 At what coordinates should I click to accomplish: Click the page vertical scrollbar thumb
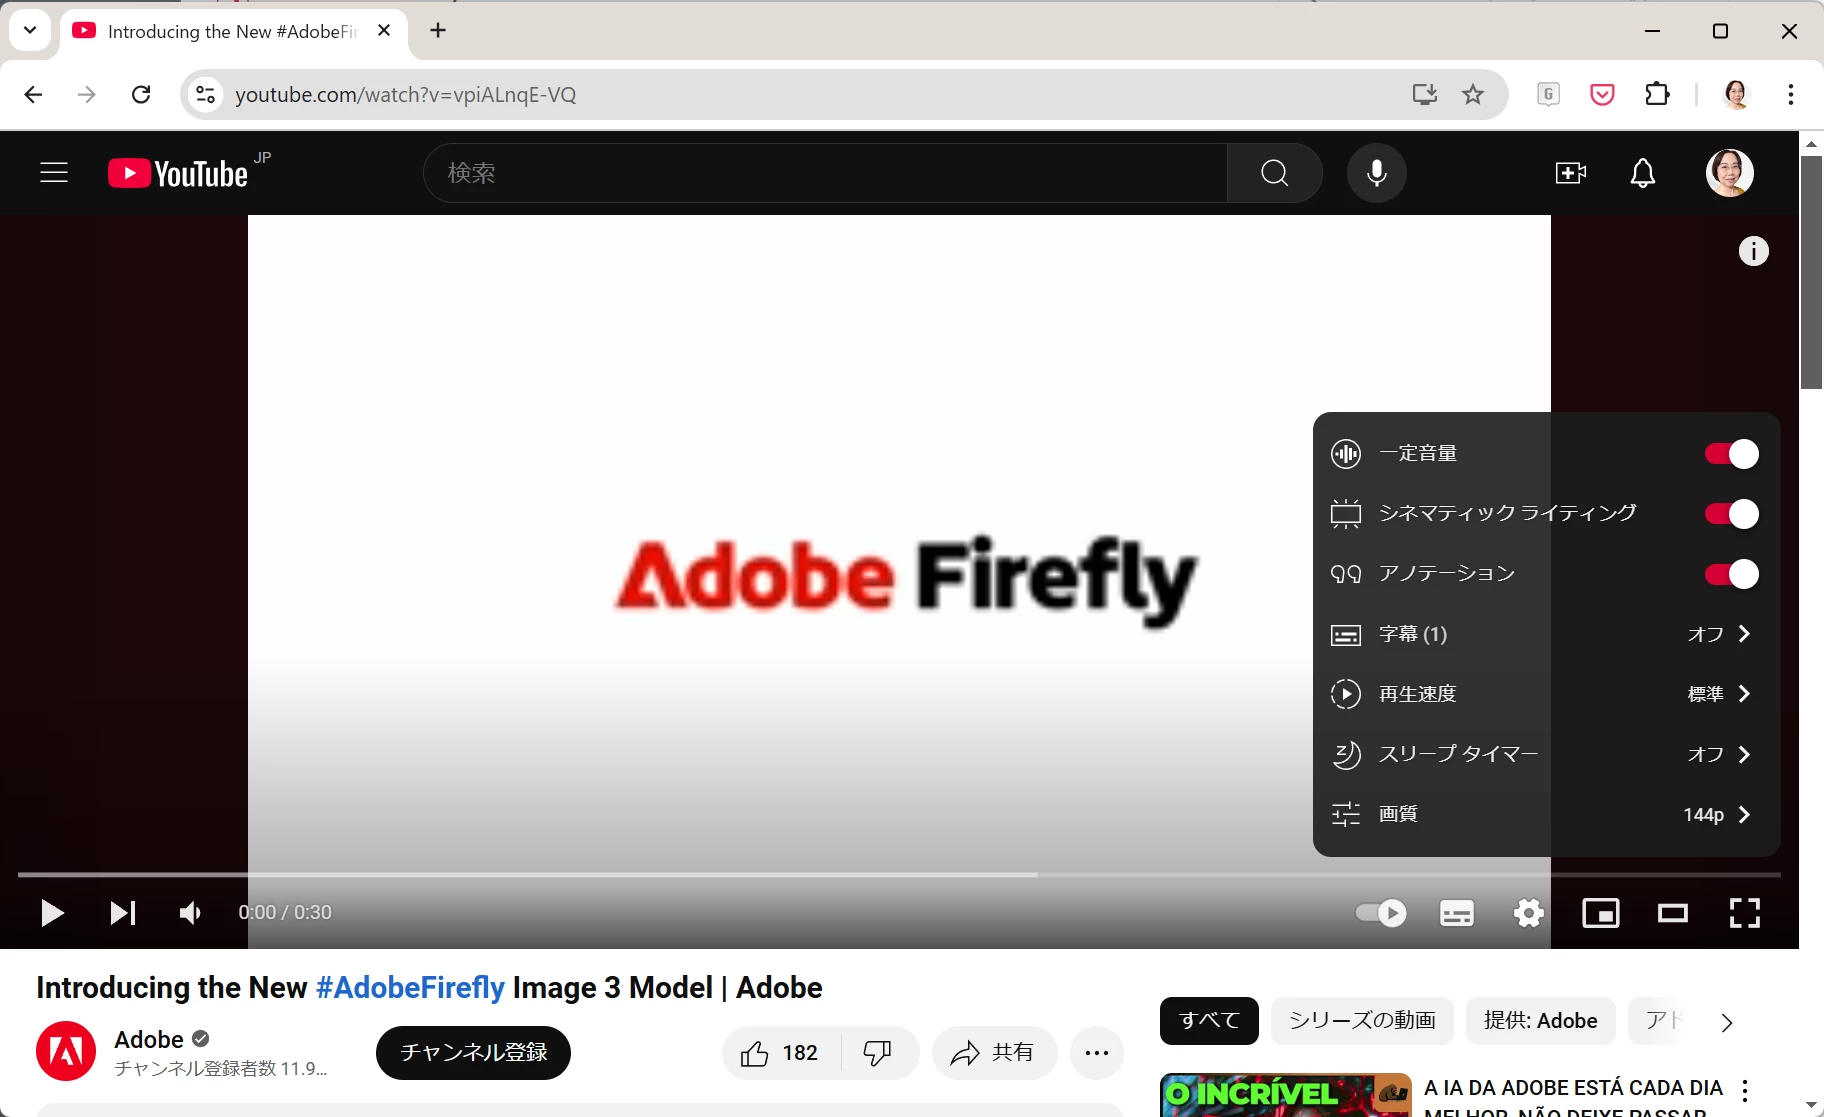click(1811, 272)
